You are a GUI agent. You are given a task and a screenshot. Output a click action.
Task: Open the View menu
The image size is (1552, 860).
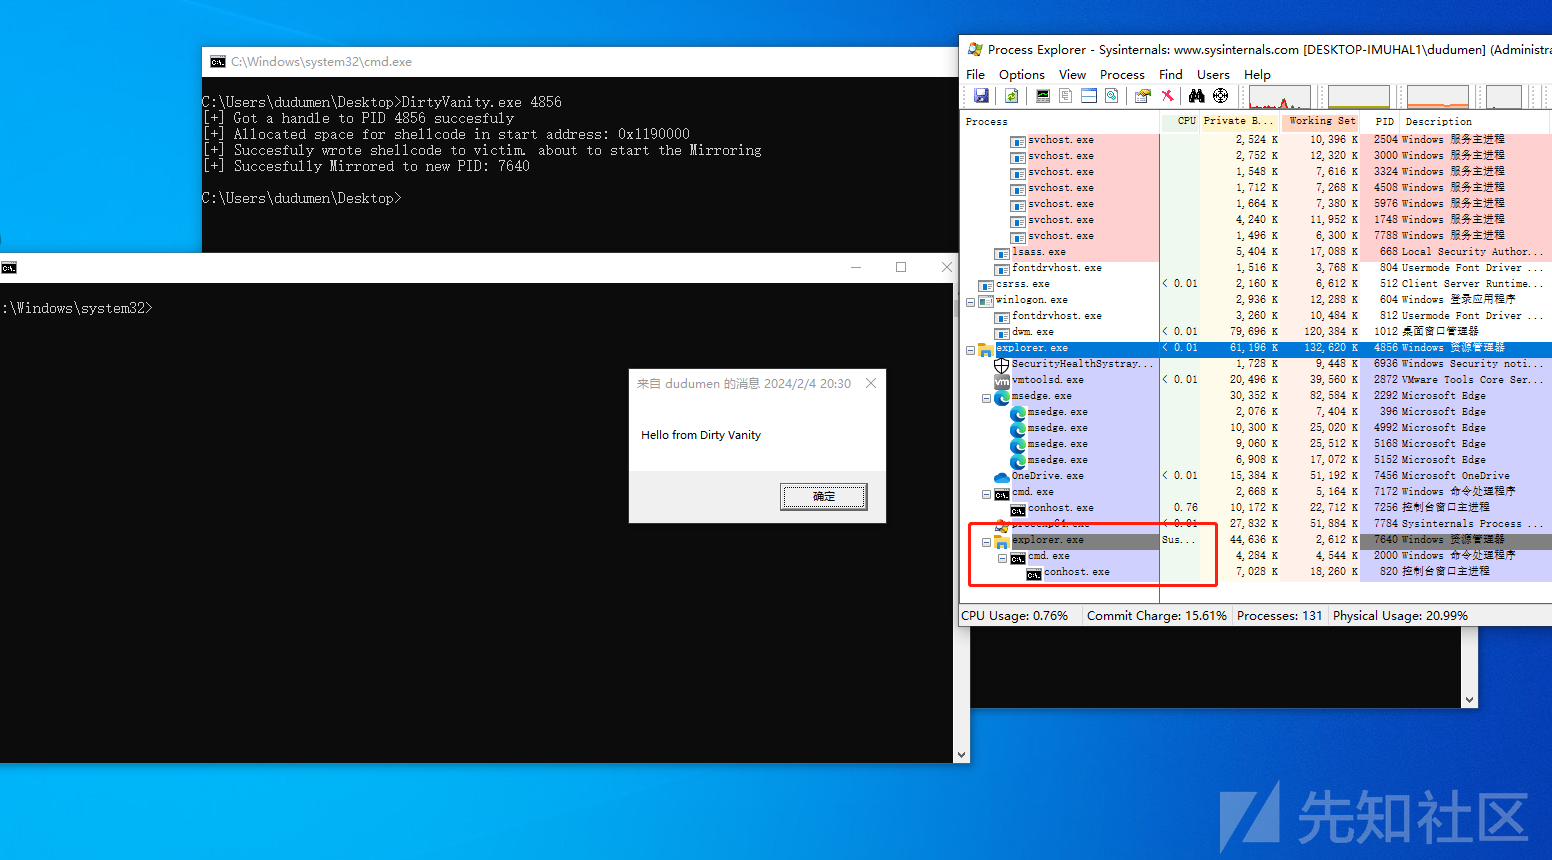click(1072, 74)
